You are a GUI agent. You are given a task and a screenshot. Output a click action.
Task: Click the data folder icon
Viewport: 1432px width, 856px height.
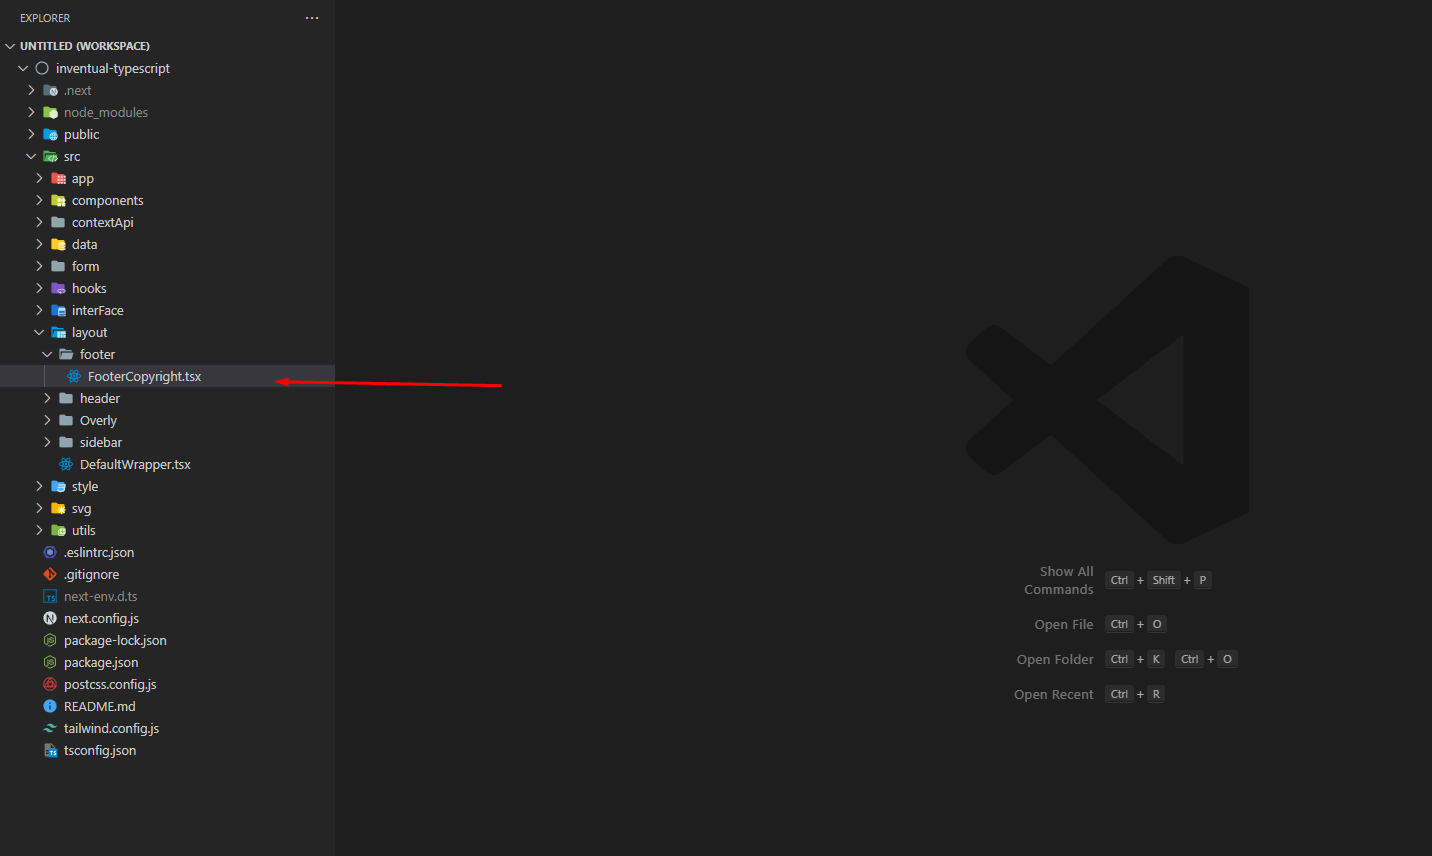(58, 244)
